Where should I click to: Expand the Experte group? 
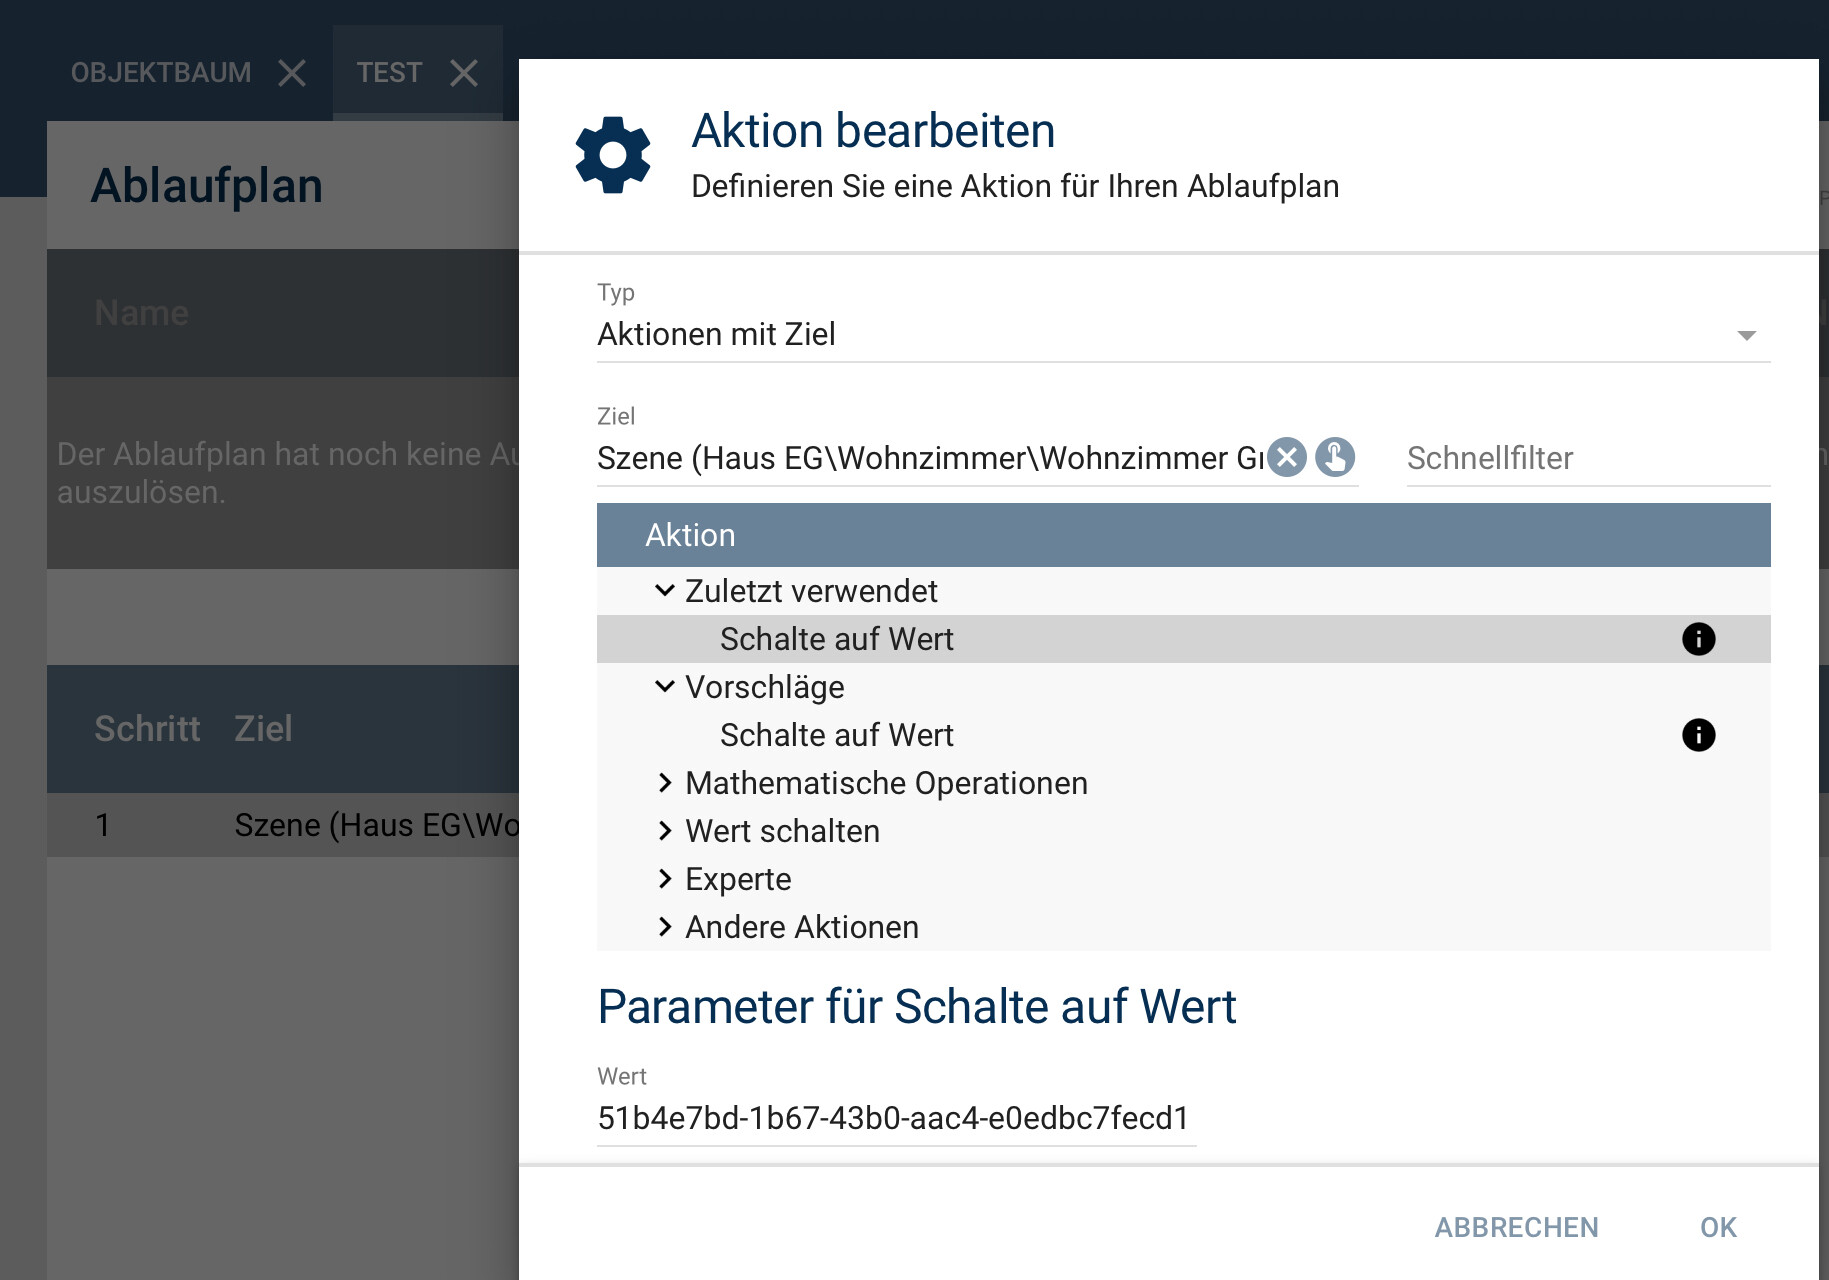tap(665, 879)
